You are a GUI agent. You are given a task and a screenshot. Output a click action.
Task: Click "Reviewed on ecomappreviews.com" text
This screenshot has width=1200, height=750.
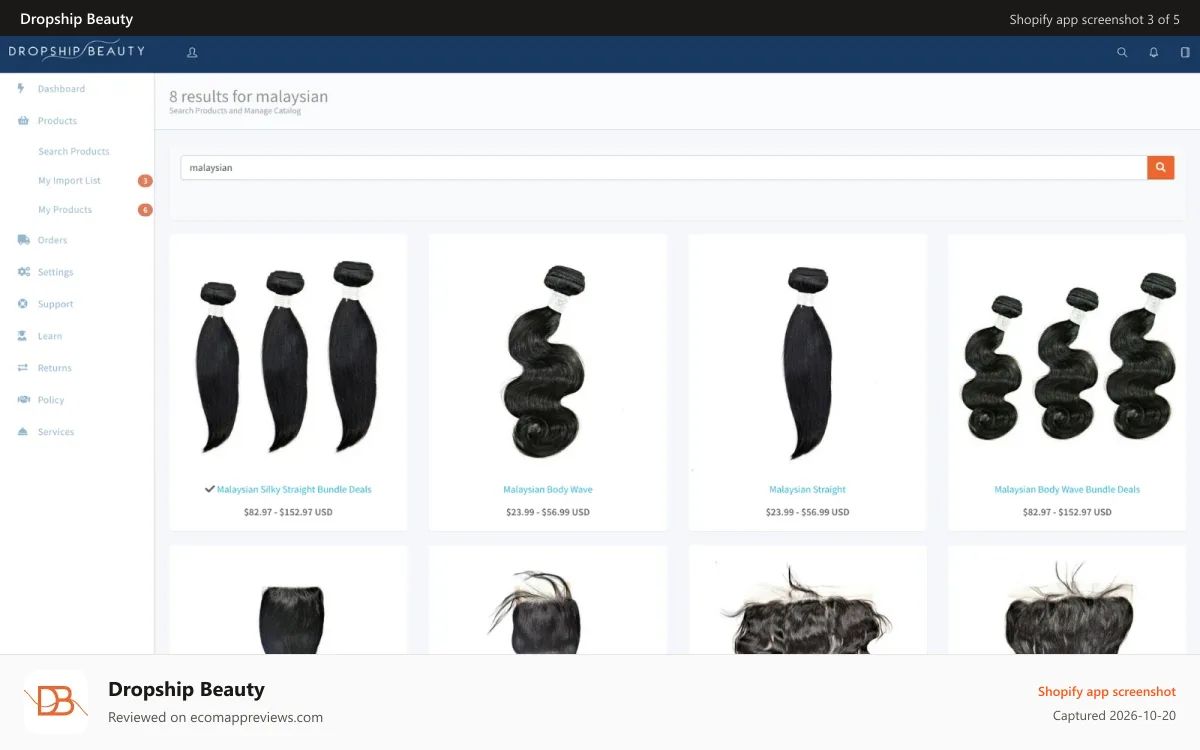(215, 717)
